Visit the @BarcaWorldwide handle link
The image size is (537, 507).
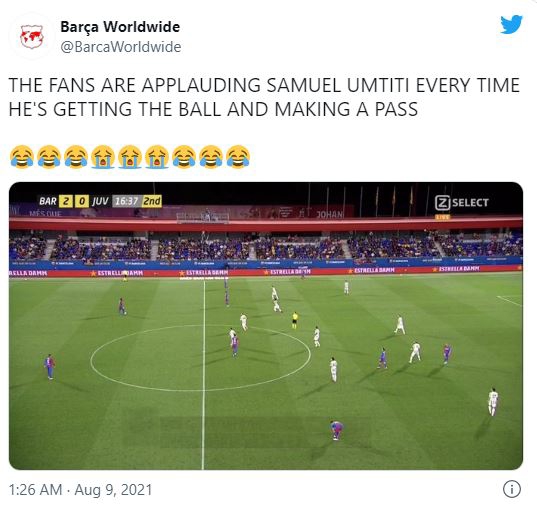(121, 47)
